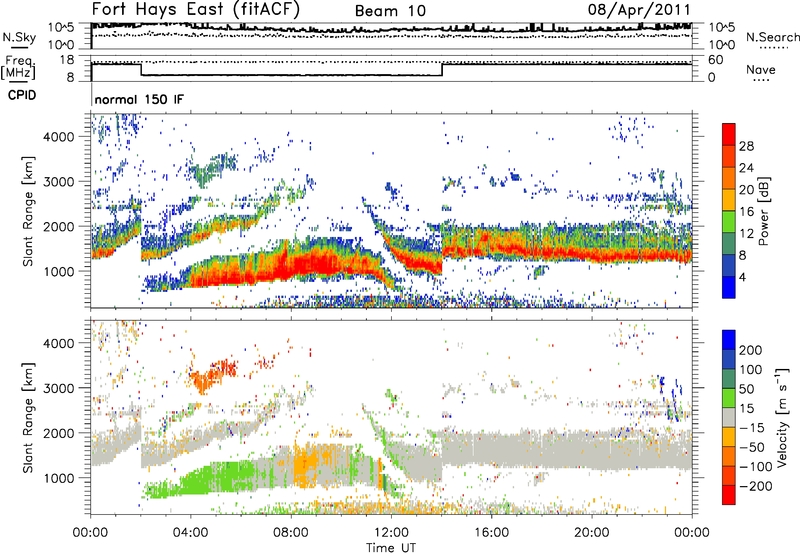Click the '12:00' time axis label
Screen dimensions: 800x554
coord(391,533)
